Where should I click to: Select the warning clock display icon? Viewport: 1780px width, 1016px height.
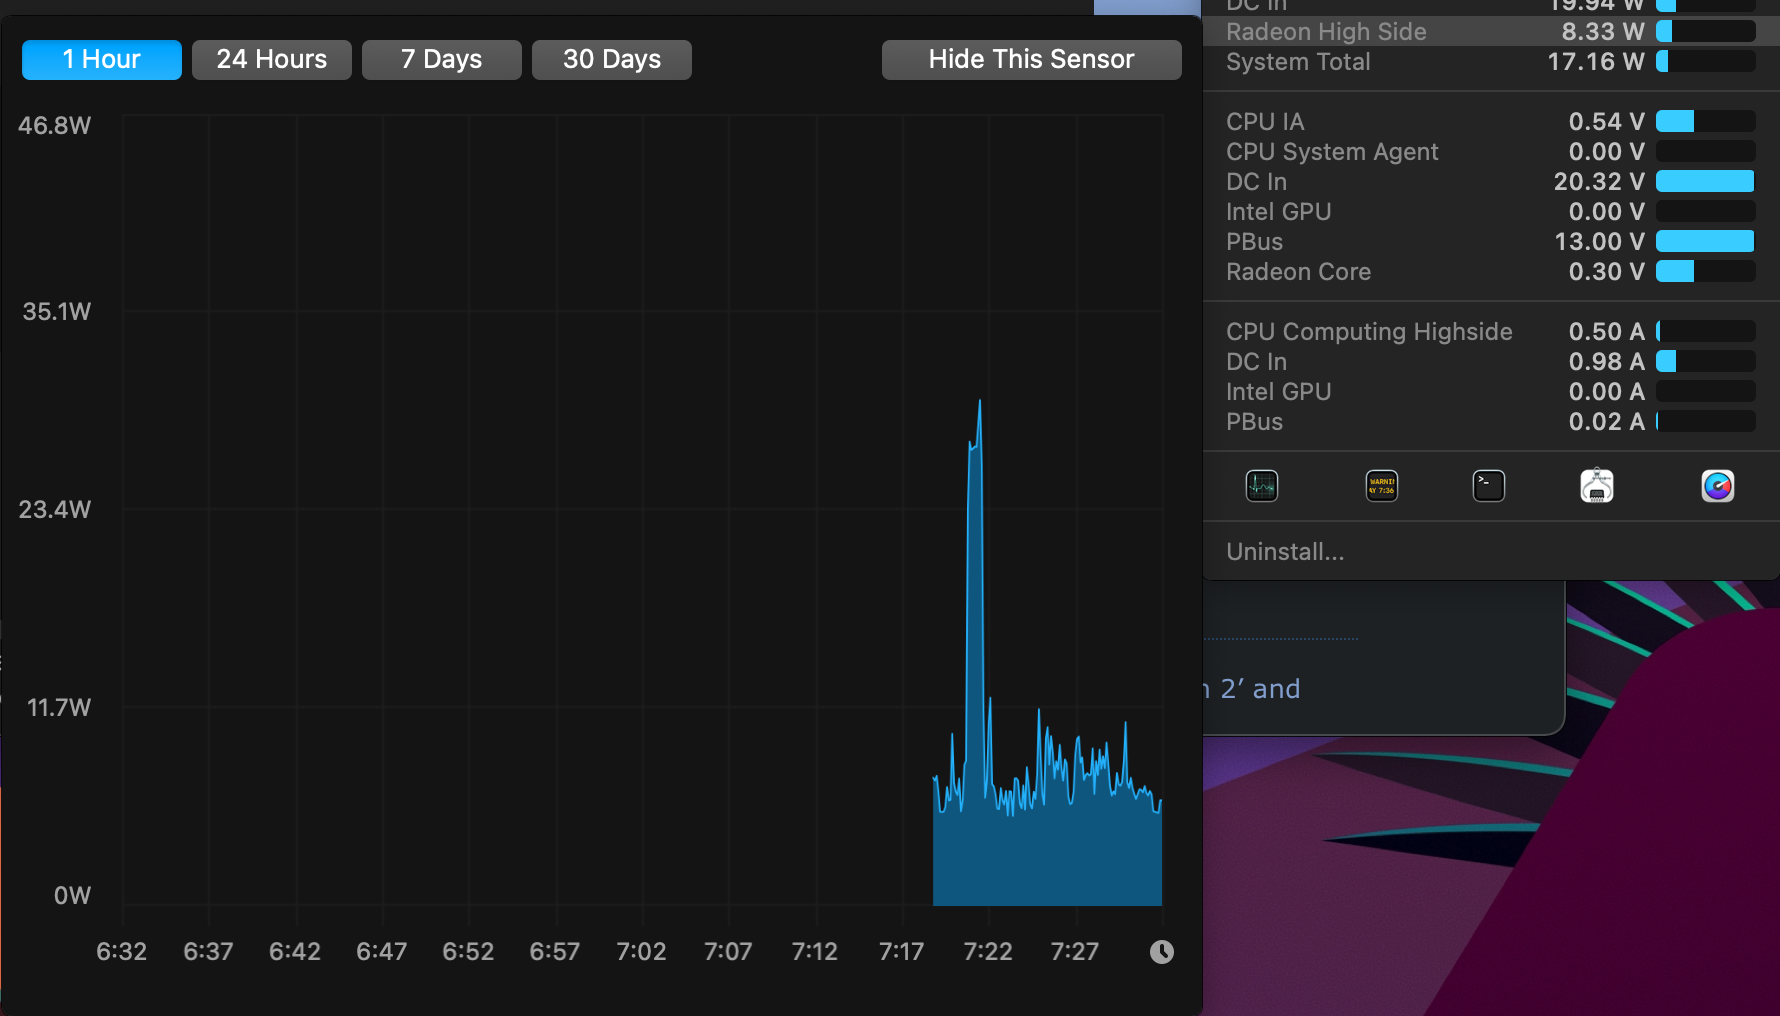point(1381,486)
